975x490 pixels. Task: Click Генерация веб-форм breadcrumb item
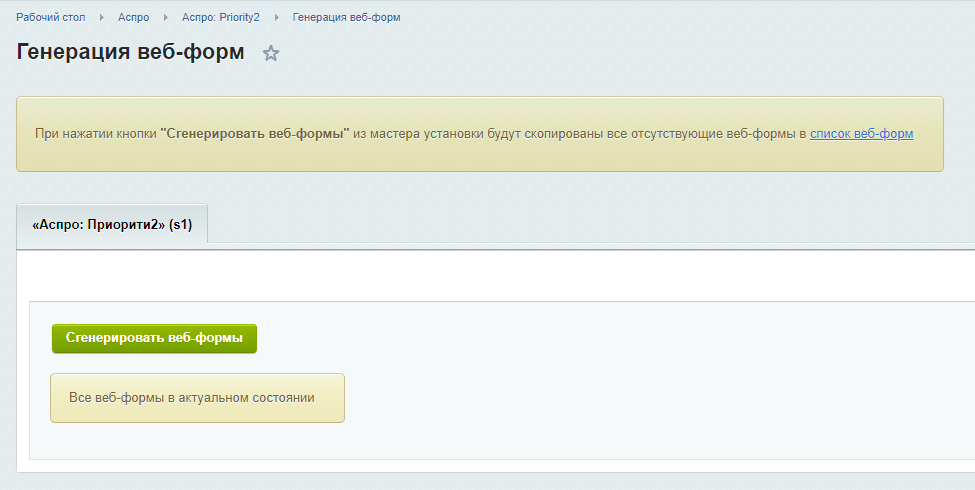[x=346, y=17]
